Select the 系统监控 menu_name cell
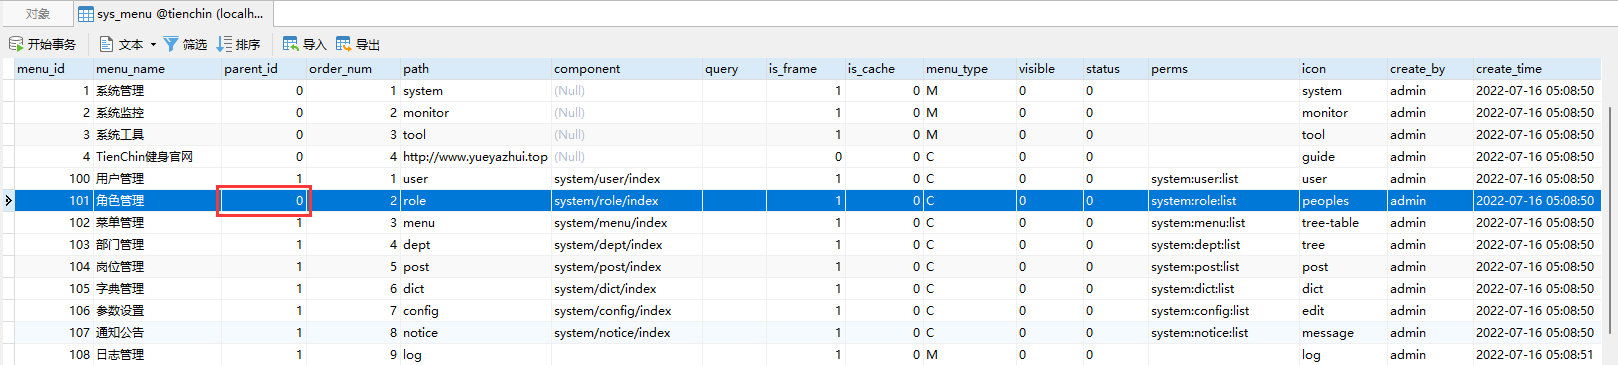Image resolution: width=1618 pixels, height=365 pixels. click(157, 113)
